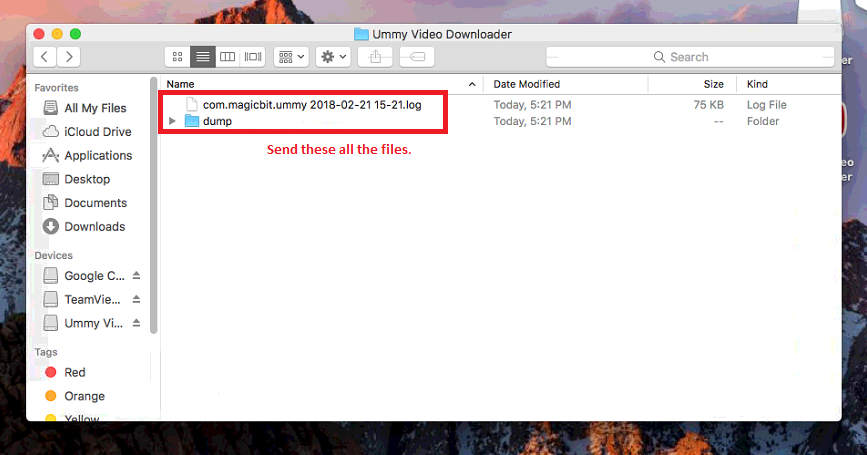The image size is (867, 455).
Task: Switch to column view mode
Action: [x=227, y=56]
